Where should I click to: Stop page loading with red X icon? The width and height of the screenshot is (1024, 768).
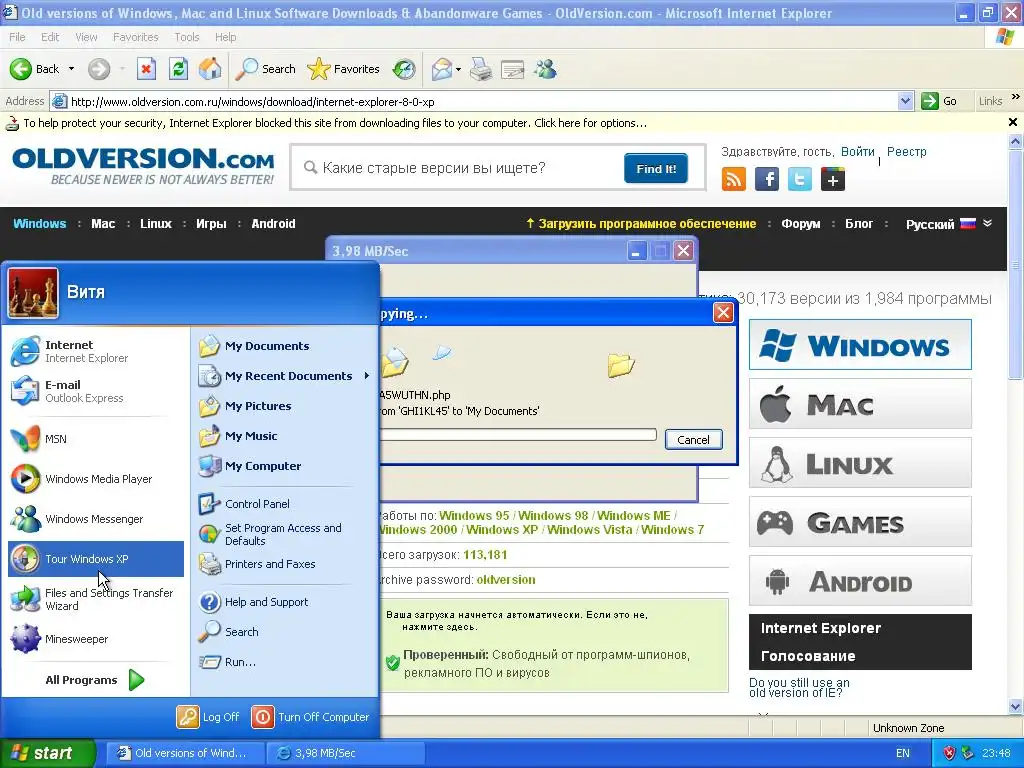[x=146, y=69]
